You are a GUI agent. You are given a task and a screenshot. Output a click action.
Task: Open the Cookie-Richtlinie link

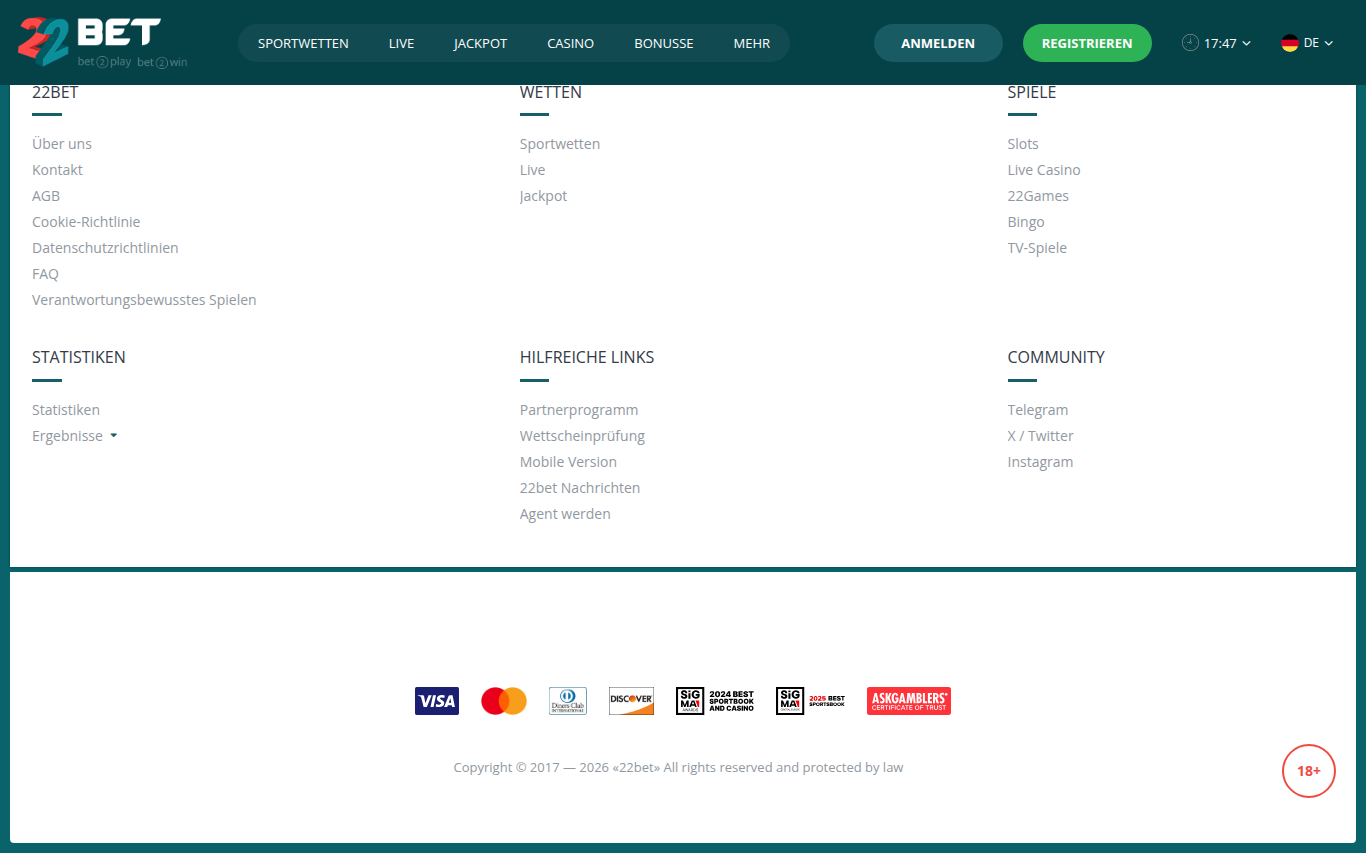click(x=86, y=222)
